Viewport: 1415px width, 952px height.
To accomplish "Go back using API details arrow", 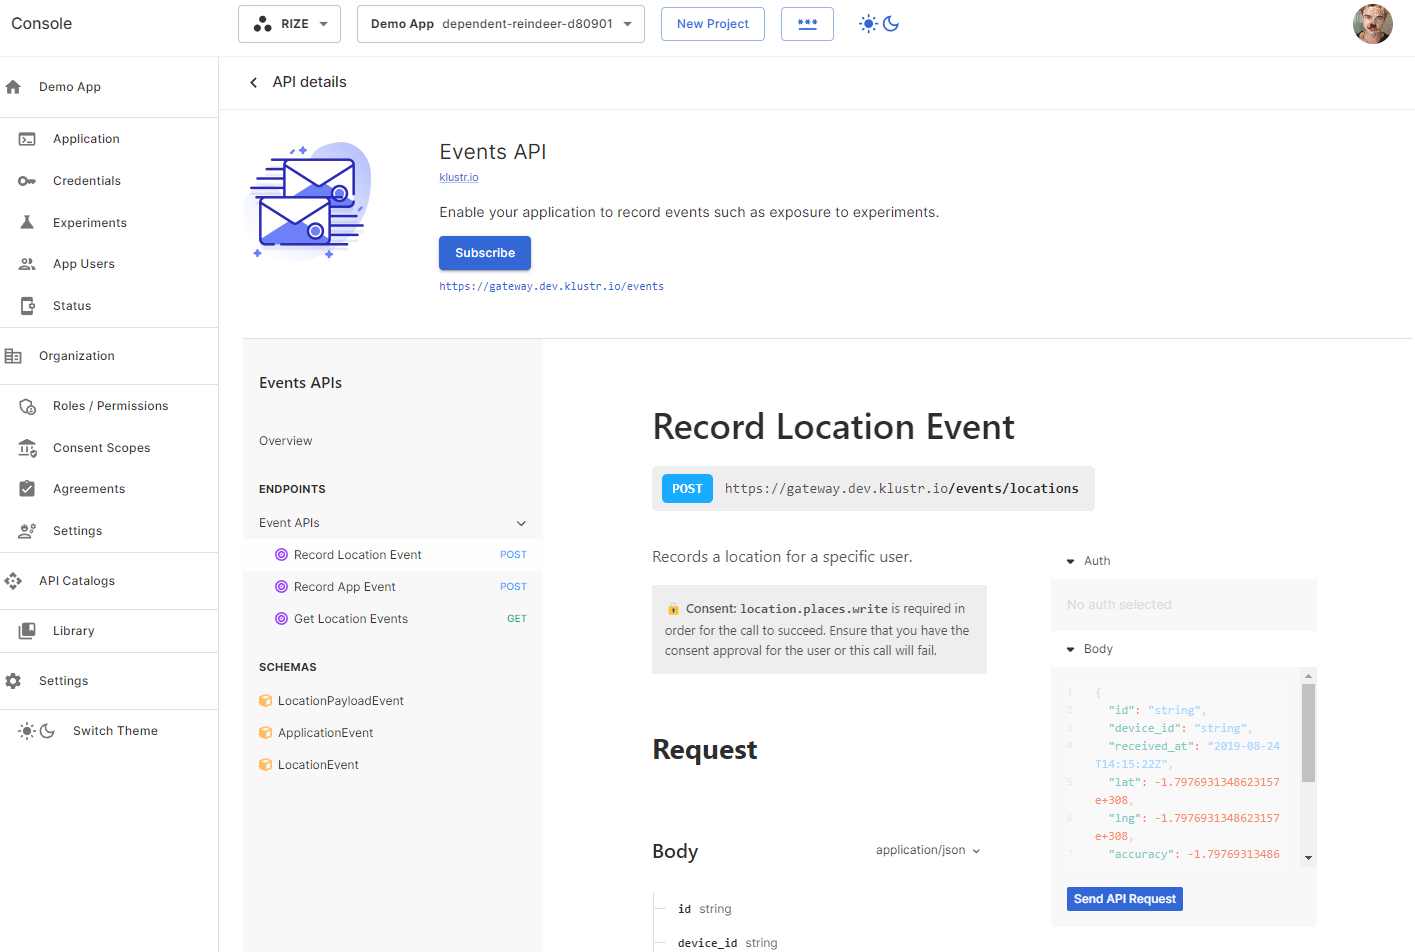I will (254, 82).
